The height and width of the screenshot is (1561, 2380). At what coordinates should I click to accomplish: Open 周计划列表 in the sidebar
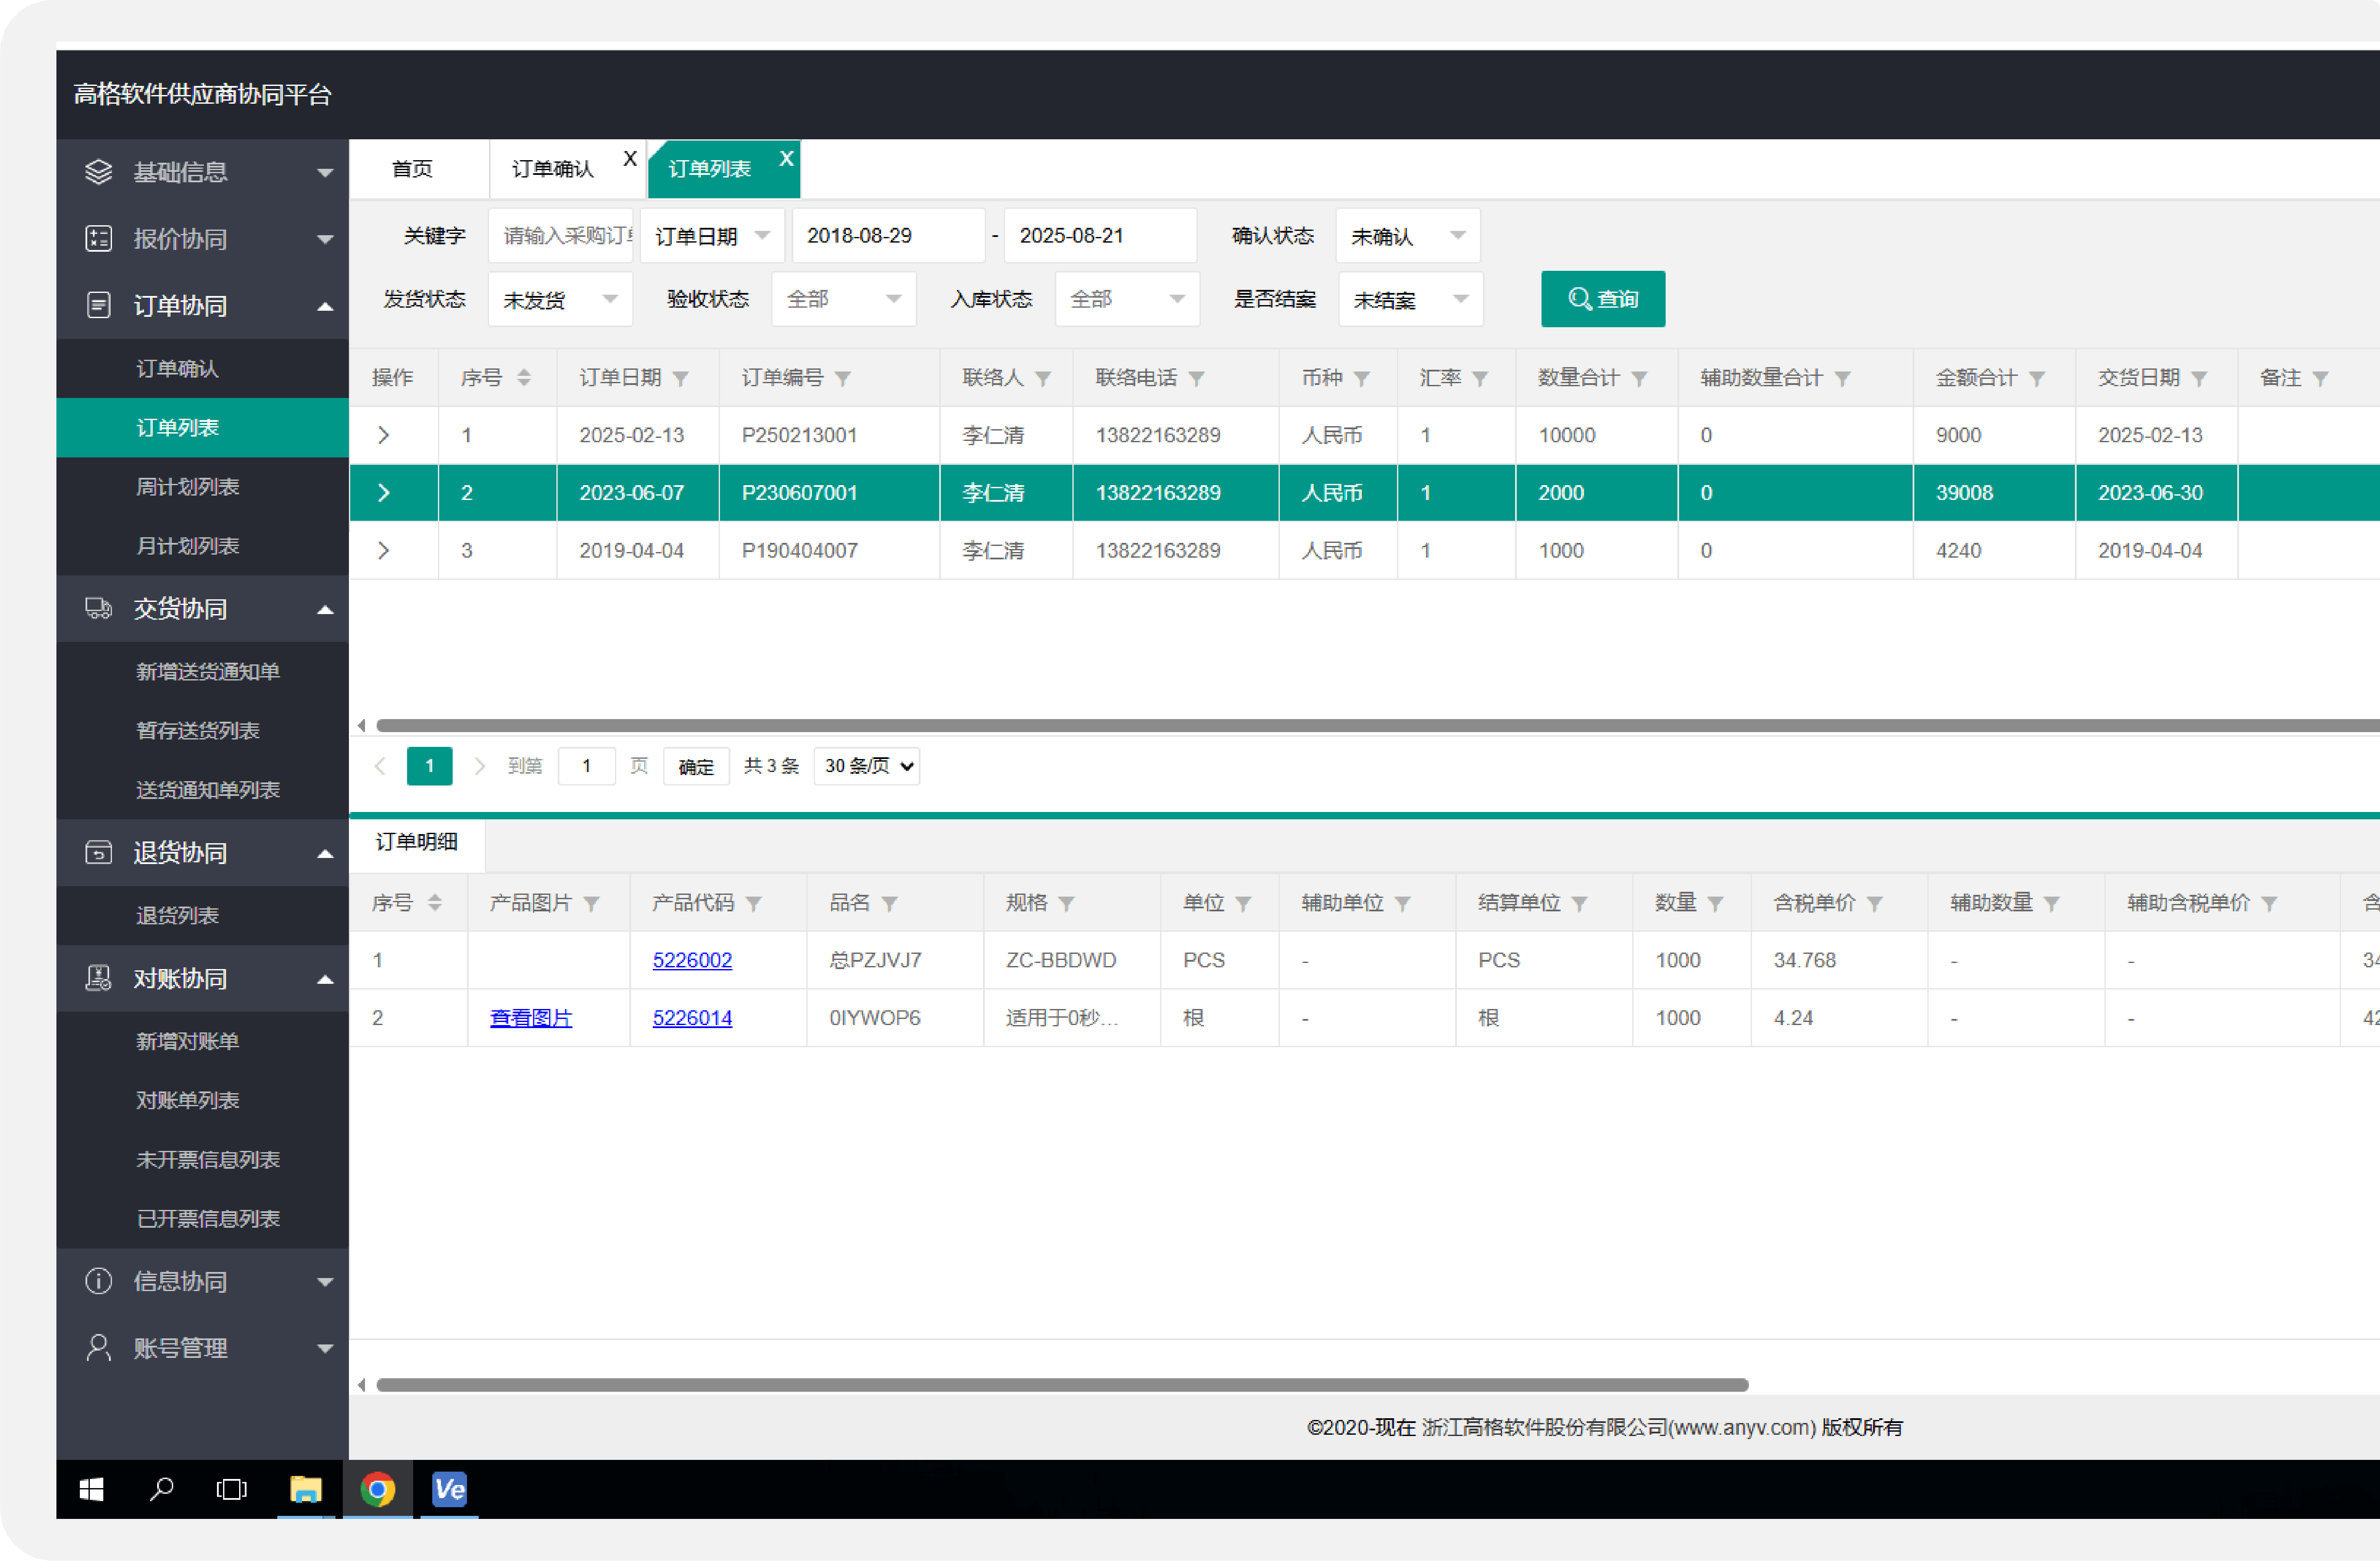coord(187,487)
